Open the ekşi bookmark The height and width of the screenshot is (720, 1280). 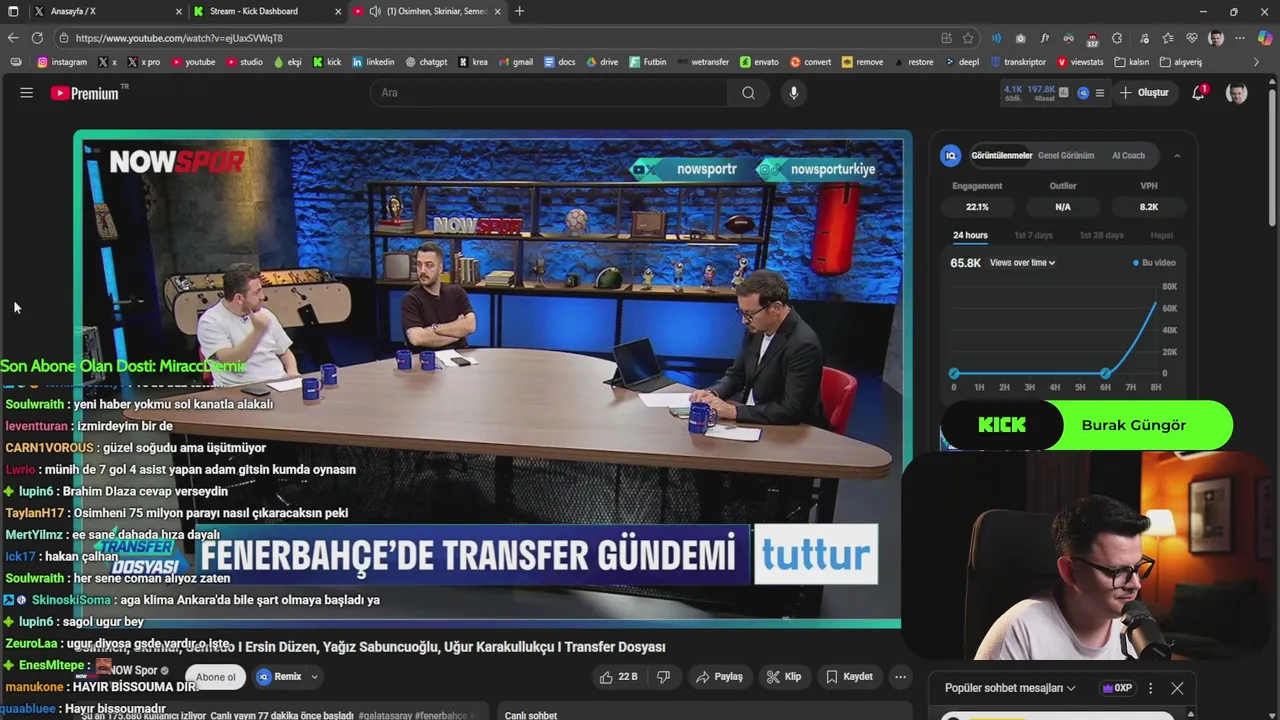coord(287,62)
